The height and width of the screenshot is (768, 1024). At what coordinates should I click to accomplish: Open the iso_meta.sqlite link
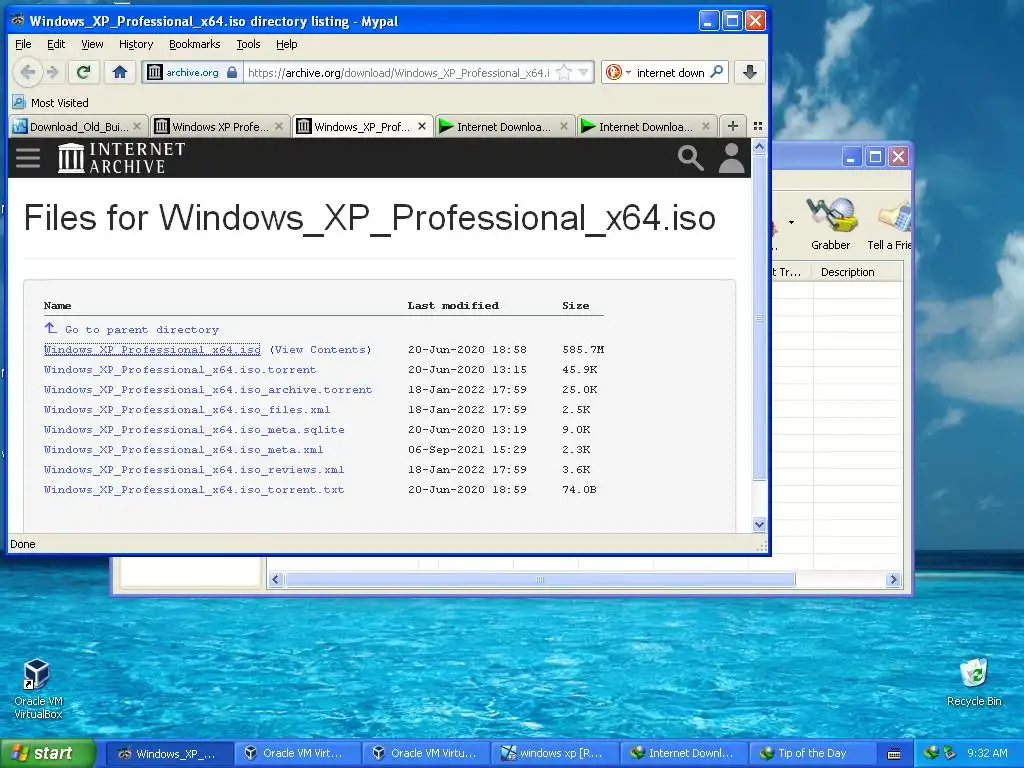194,430
